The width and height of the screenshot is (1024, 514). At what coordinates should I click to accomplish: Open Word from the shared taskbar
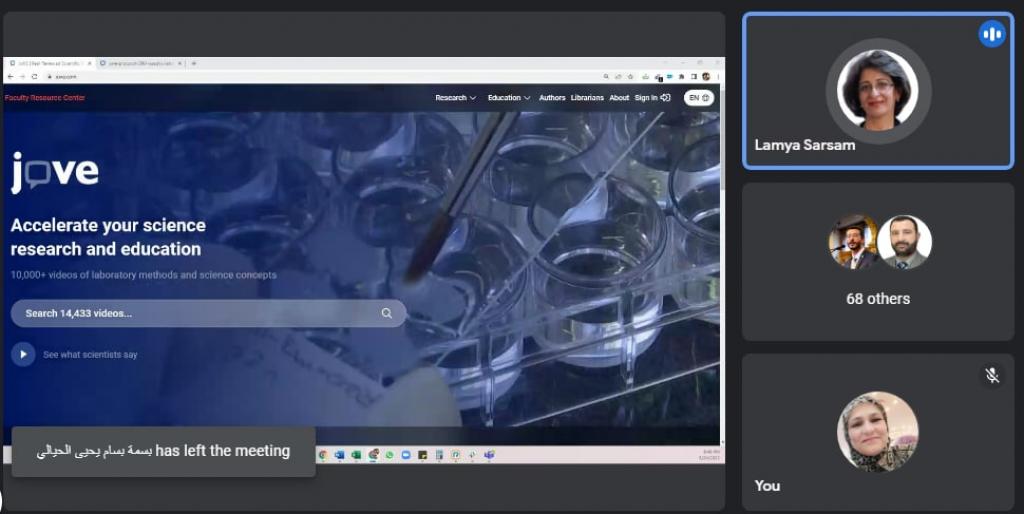click(x=339, y=455)
